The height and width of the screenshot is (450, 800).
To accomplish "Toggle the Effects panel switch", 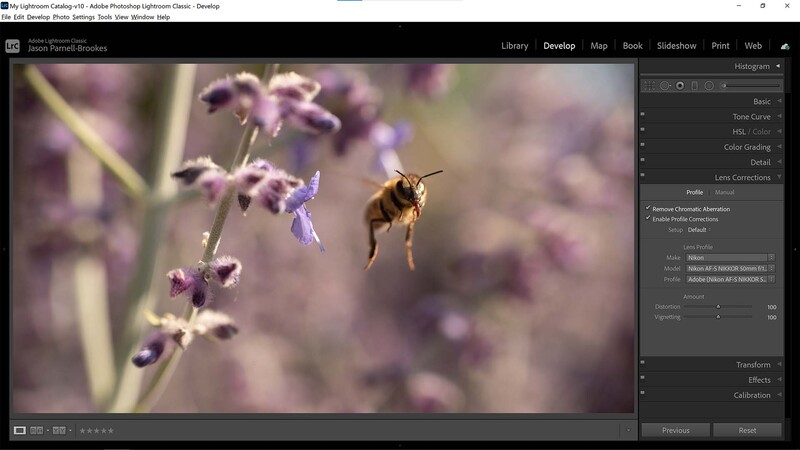I will tap(642, 378).
